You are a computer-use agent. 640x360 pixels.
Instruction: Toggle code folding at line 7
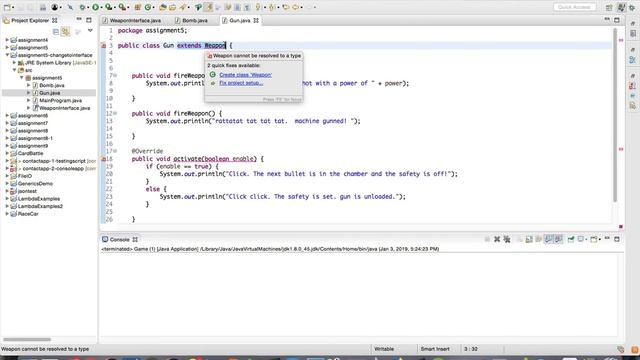(115, 76)
